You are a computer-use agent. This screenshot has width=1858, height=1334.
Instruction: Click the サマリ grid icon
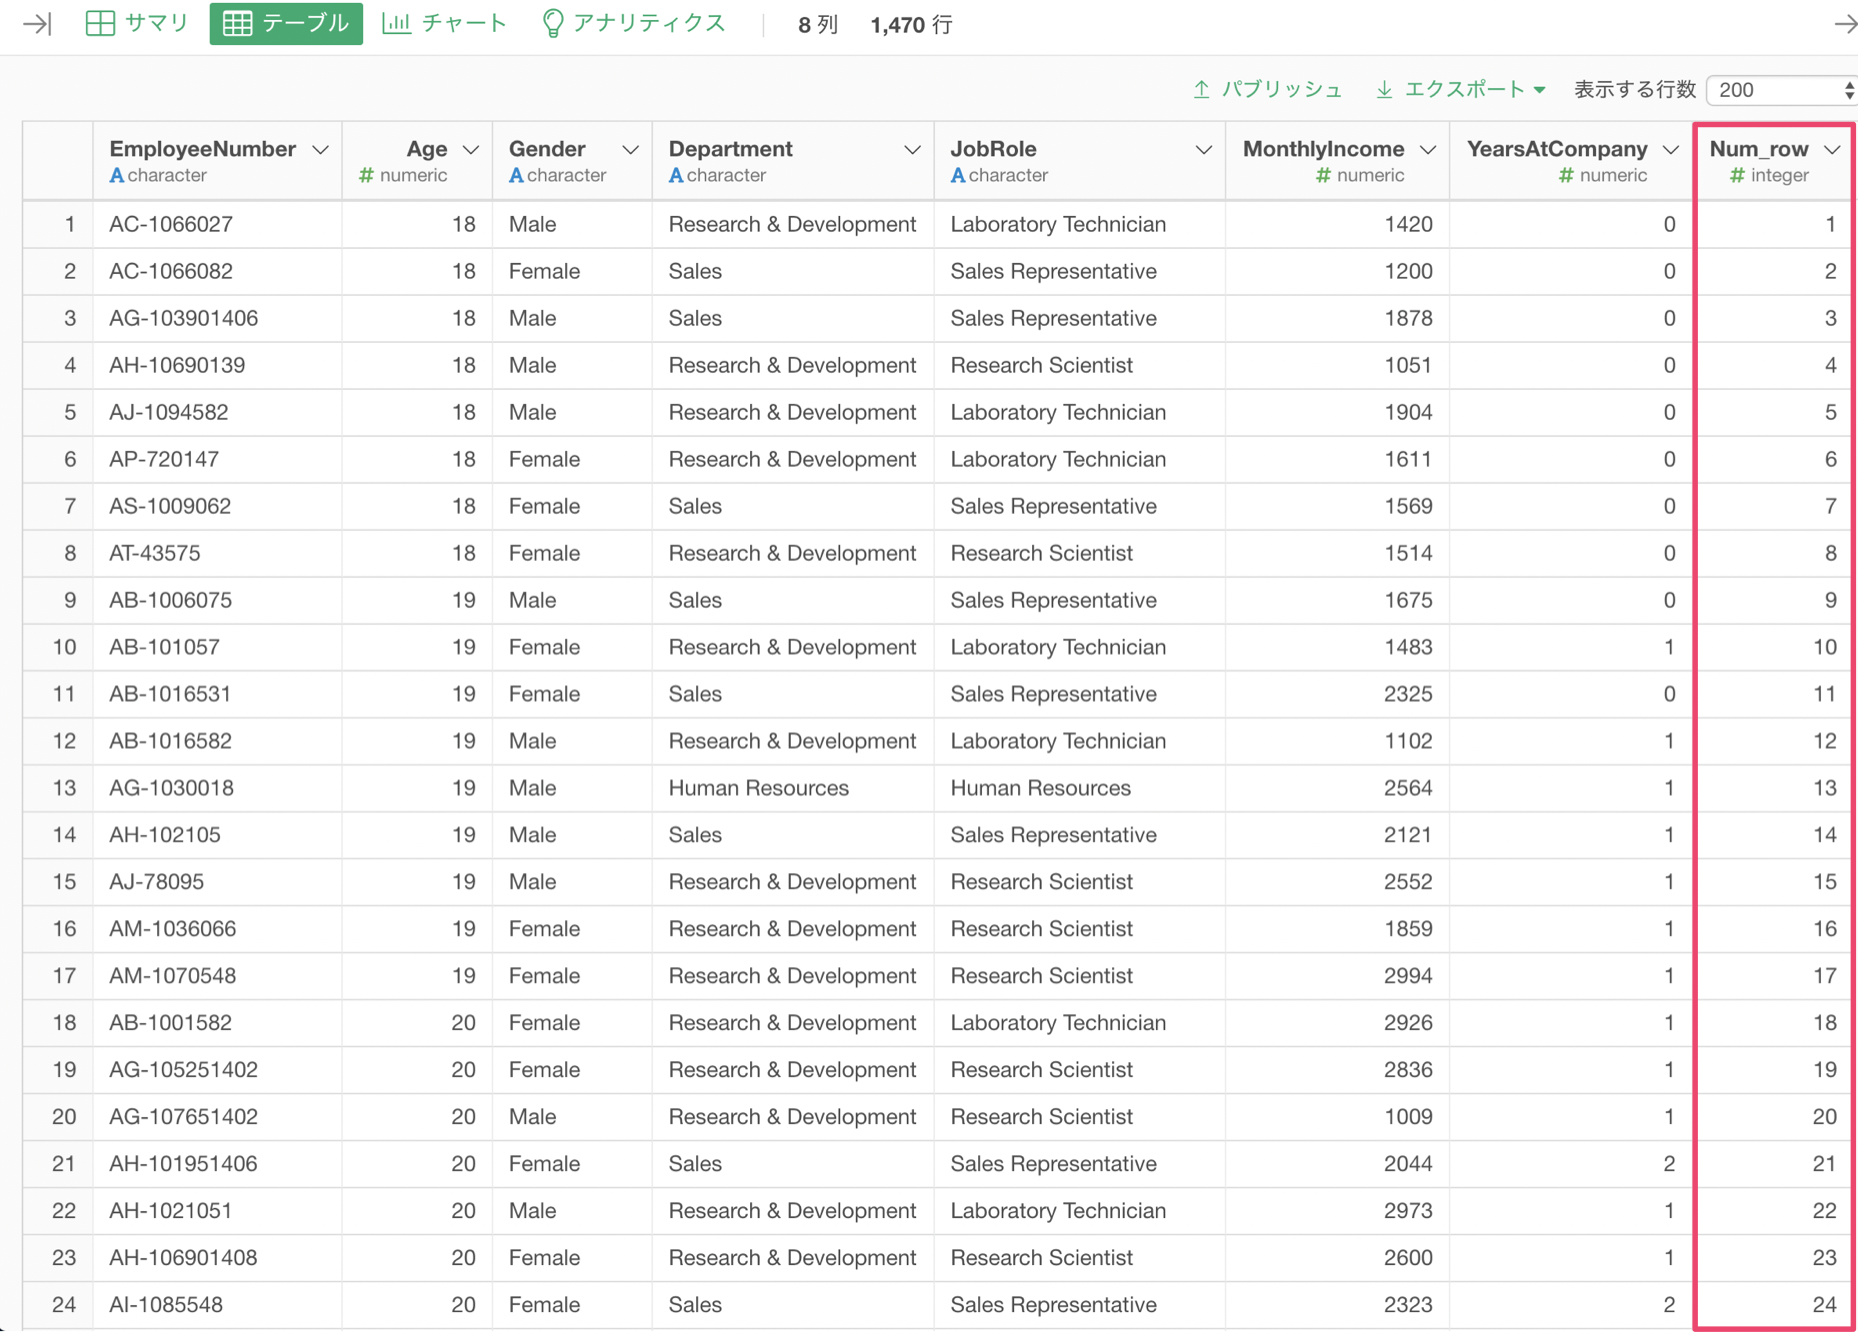(100, 23)
